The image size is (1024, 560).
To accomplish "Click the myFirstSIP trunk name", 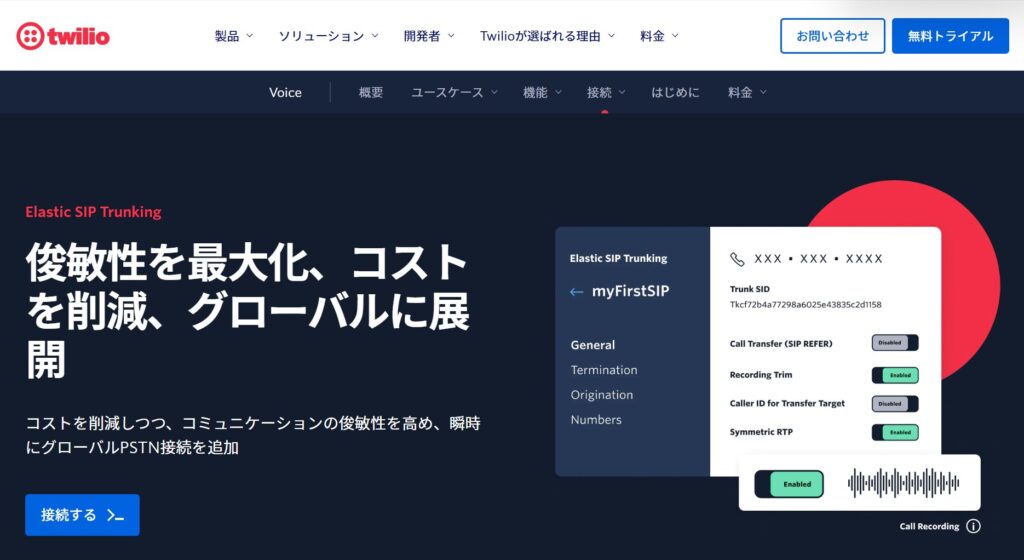I will [x=630, y=291].
